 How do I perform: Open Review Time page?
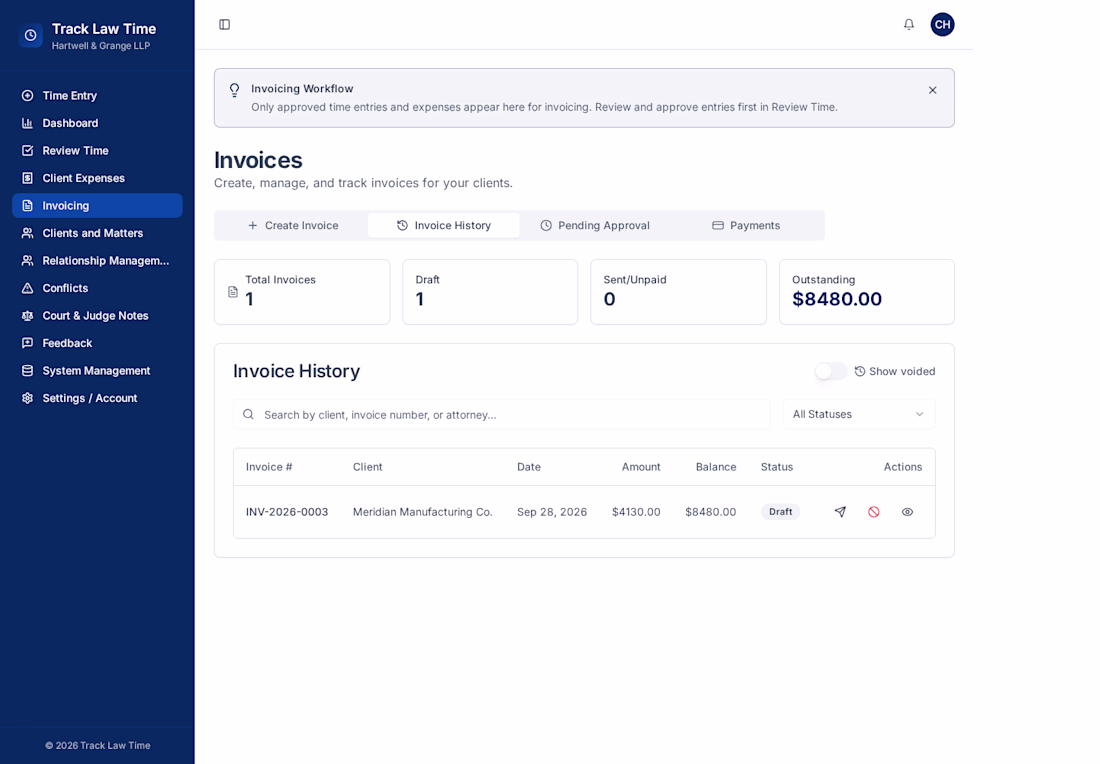click(98, 150)
